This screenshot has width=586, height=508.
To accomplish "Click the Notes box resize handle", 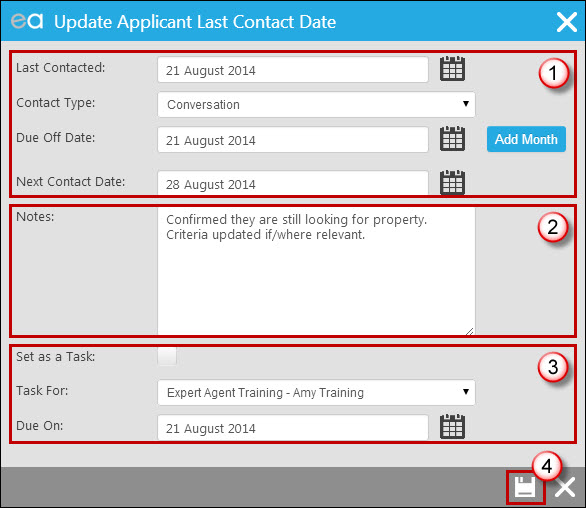I will tap(470, 331).
